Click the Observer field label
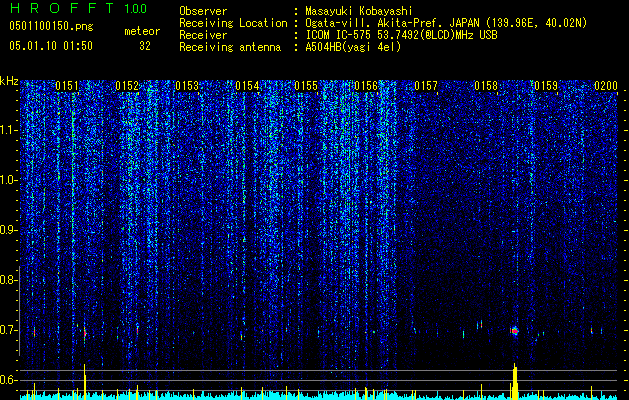The image size is (629, 400). (203, 11)
